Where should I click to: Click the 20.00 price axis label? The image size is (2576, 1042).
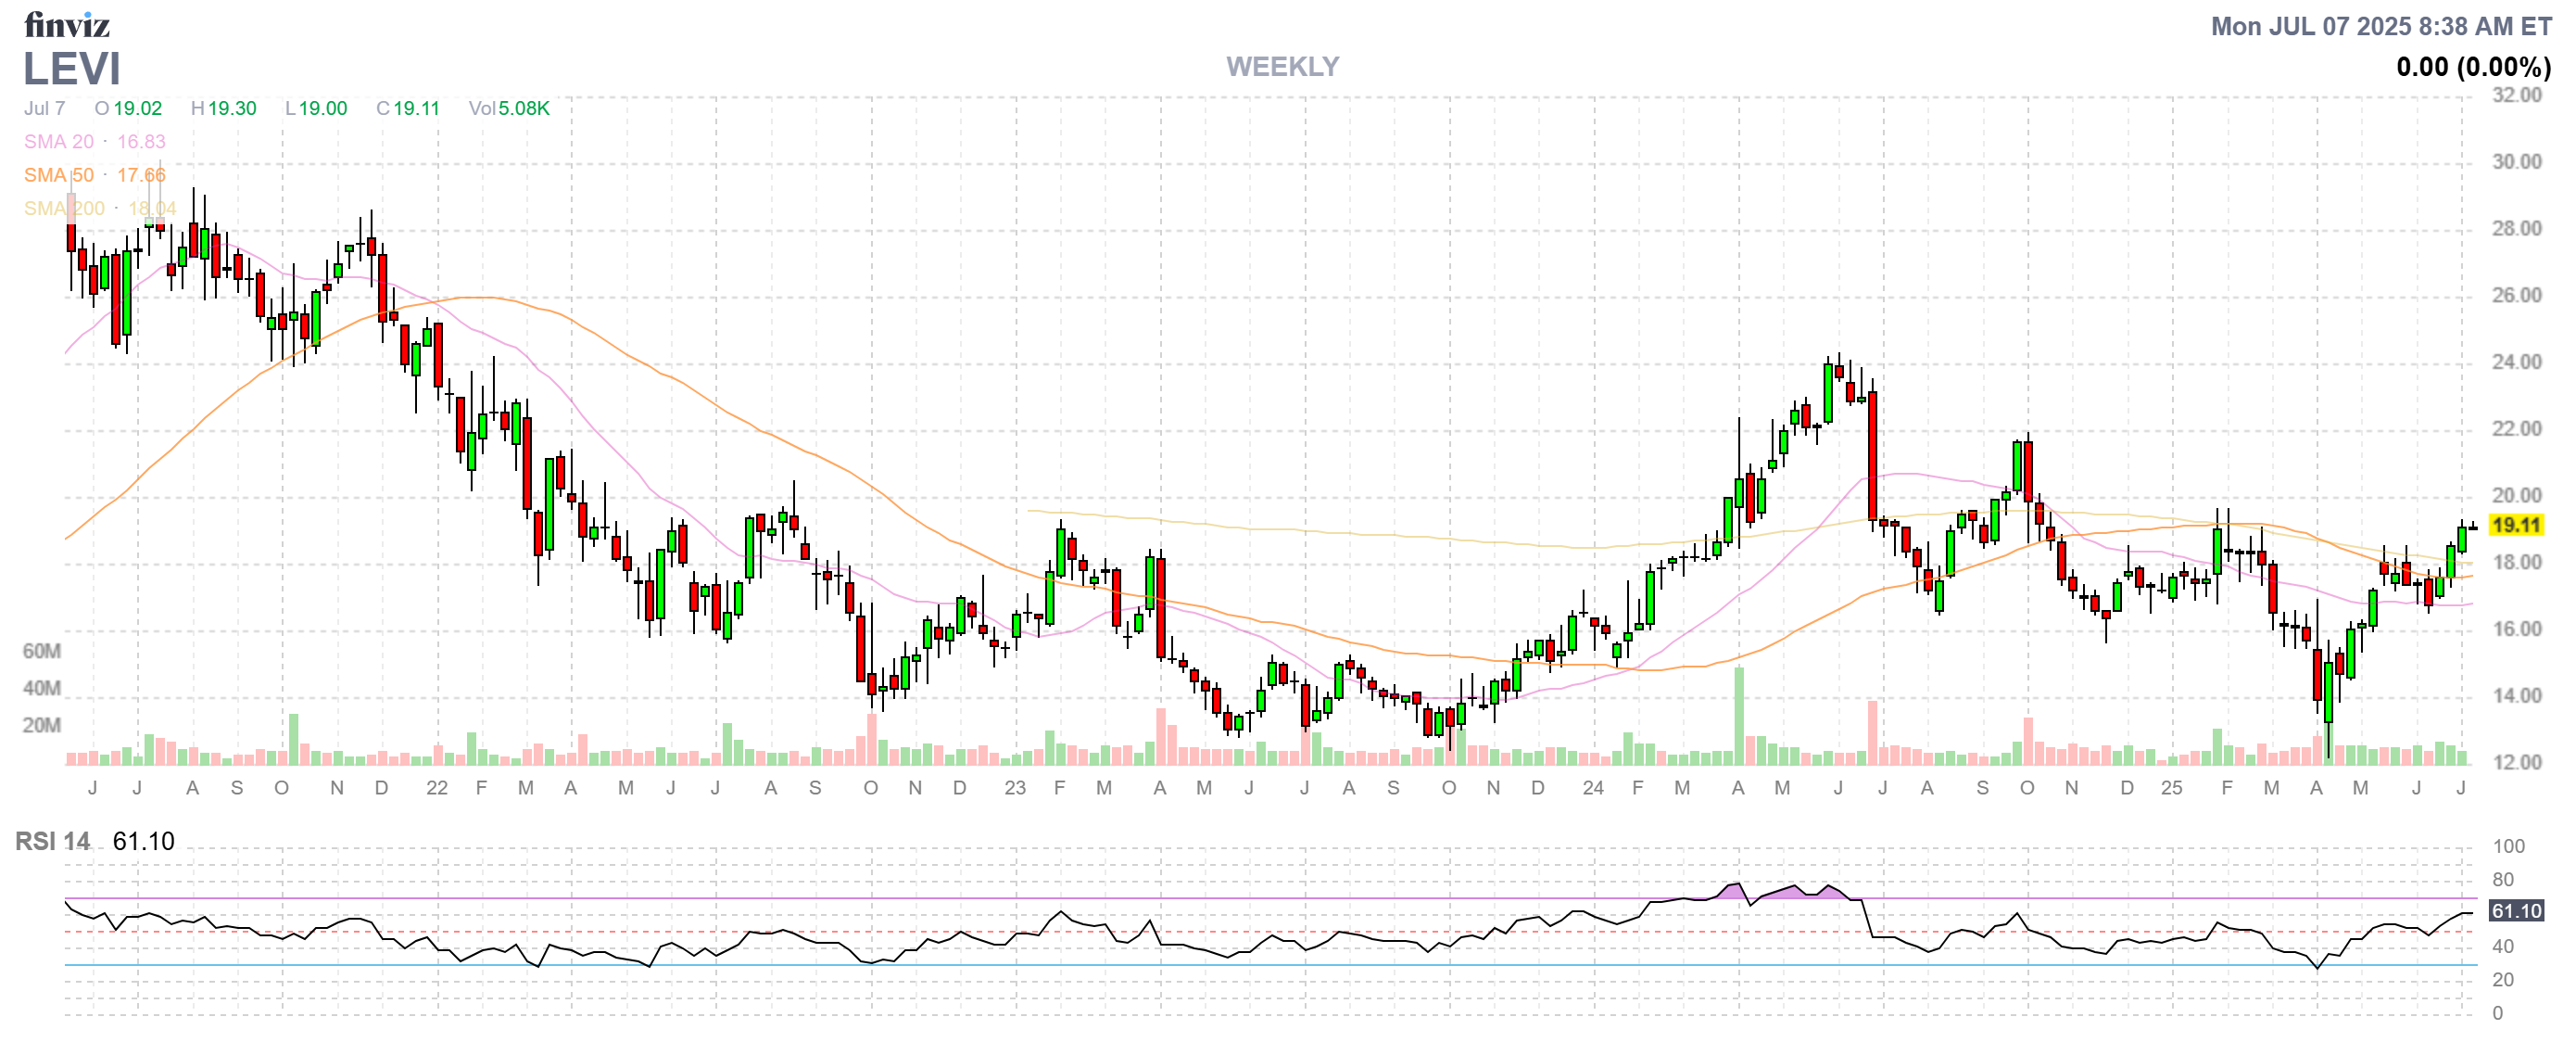(x=2516, y=496)
